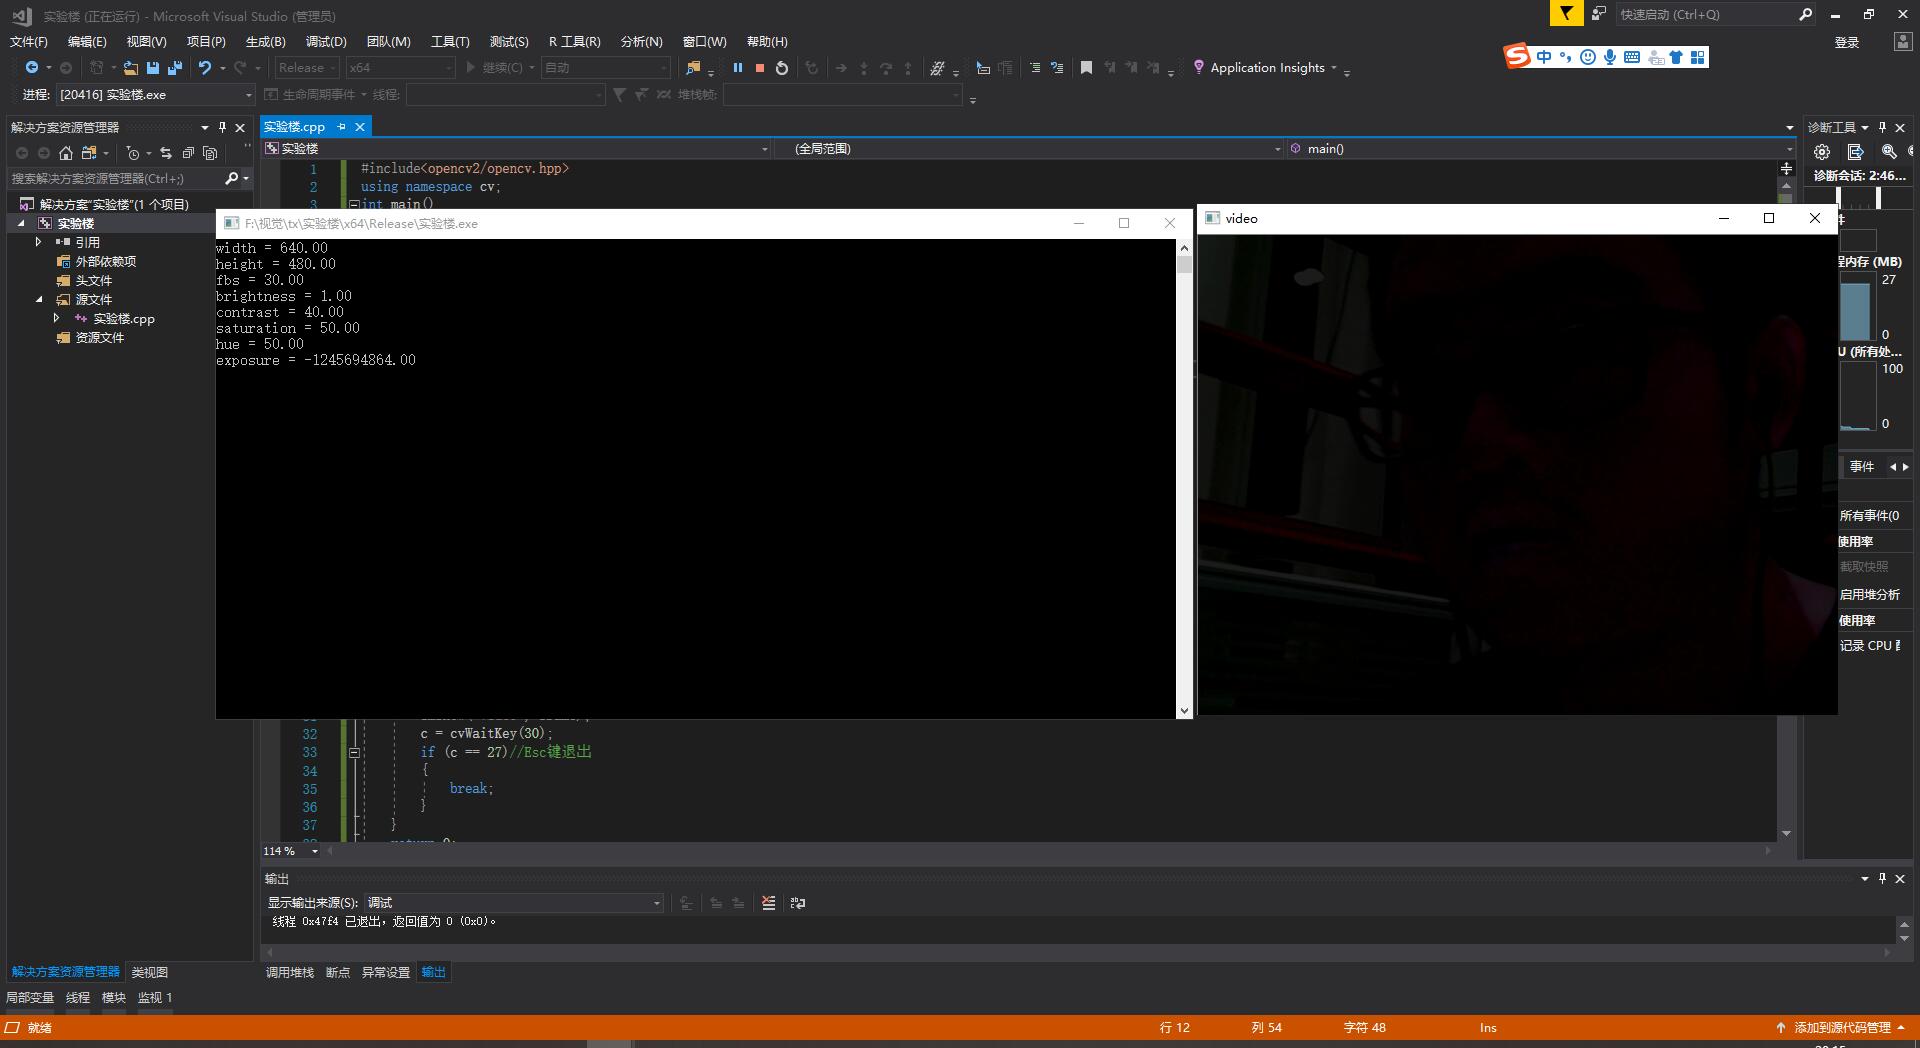Select 资源文件 folder in Solution Explorer
Screen dimensions: 1920x1048
tap(99, 337)
